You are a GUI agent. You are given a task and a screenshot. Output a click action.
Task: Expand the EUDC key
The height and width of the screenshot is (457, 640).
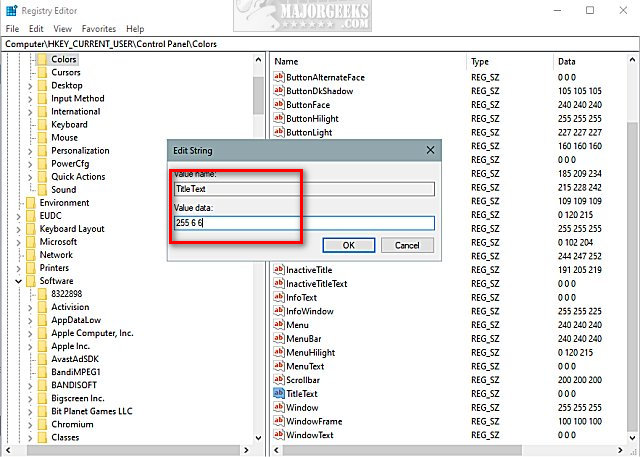click(x=18, y=216)
